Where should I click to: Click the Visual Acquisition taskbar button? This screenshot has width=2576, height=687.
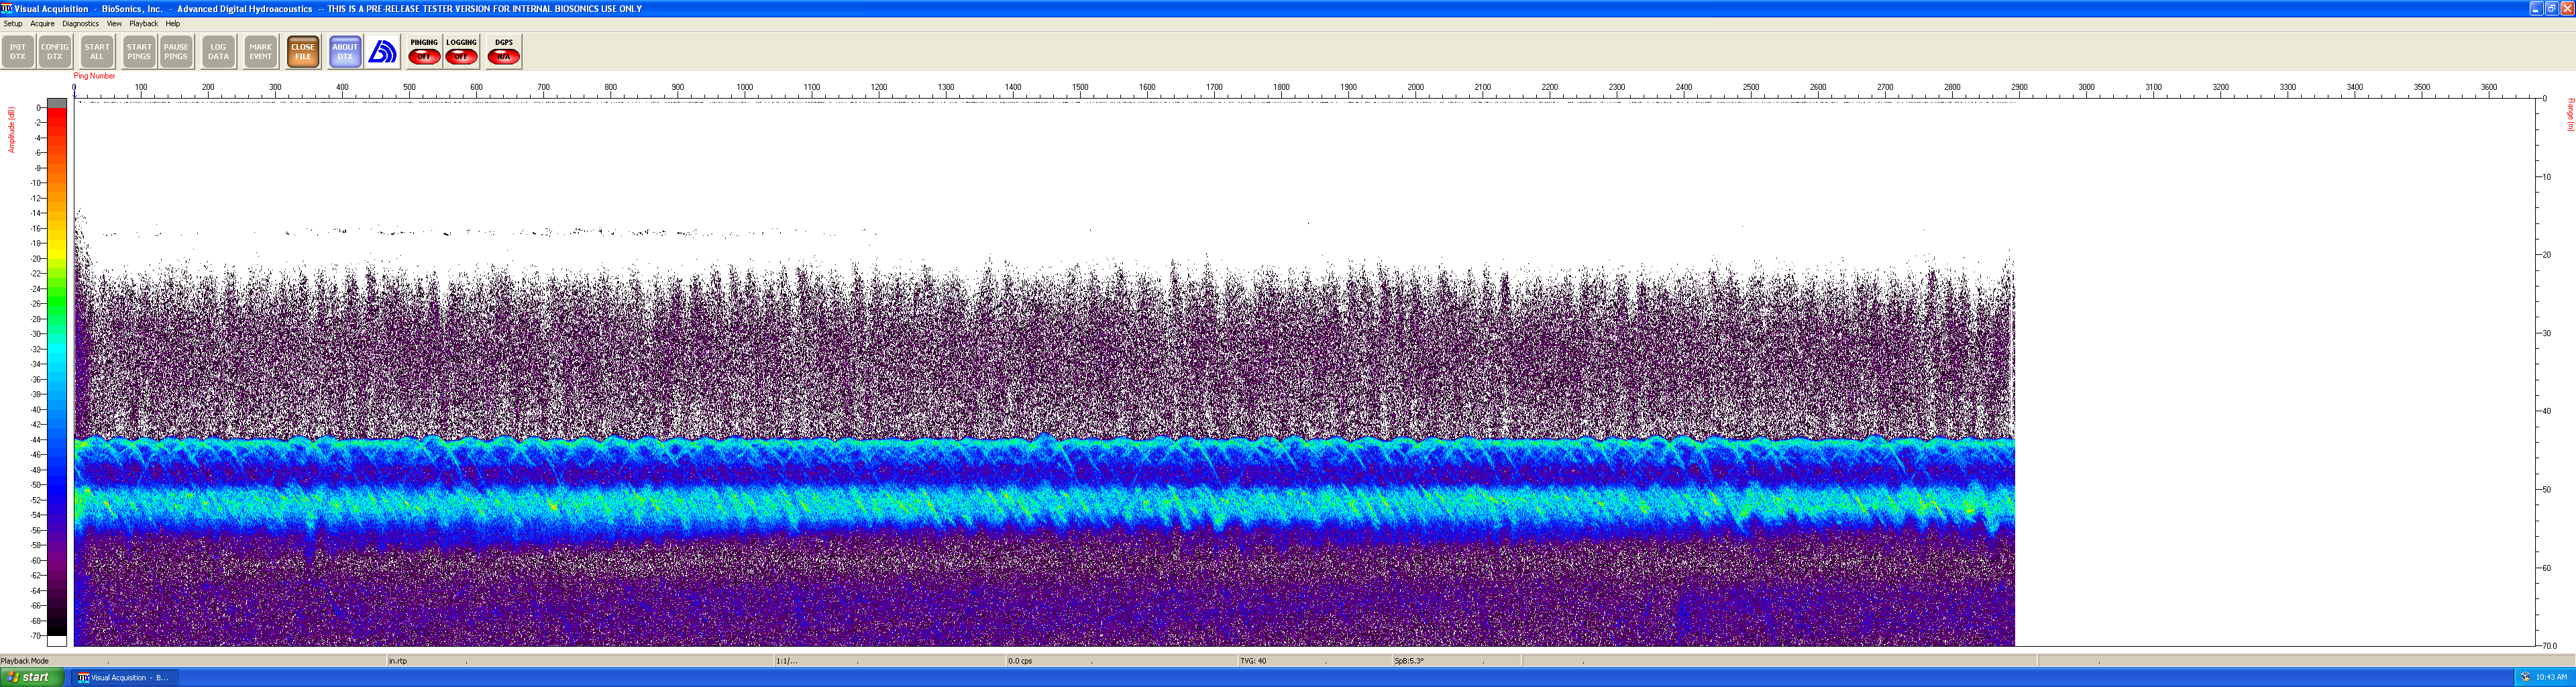124,677
